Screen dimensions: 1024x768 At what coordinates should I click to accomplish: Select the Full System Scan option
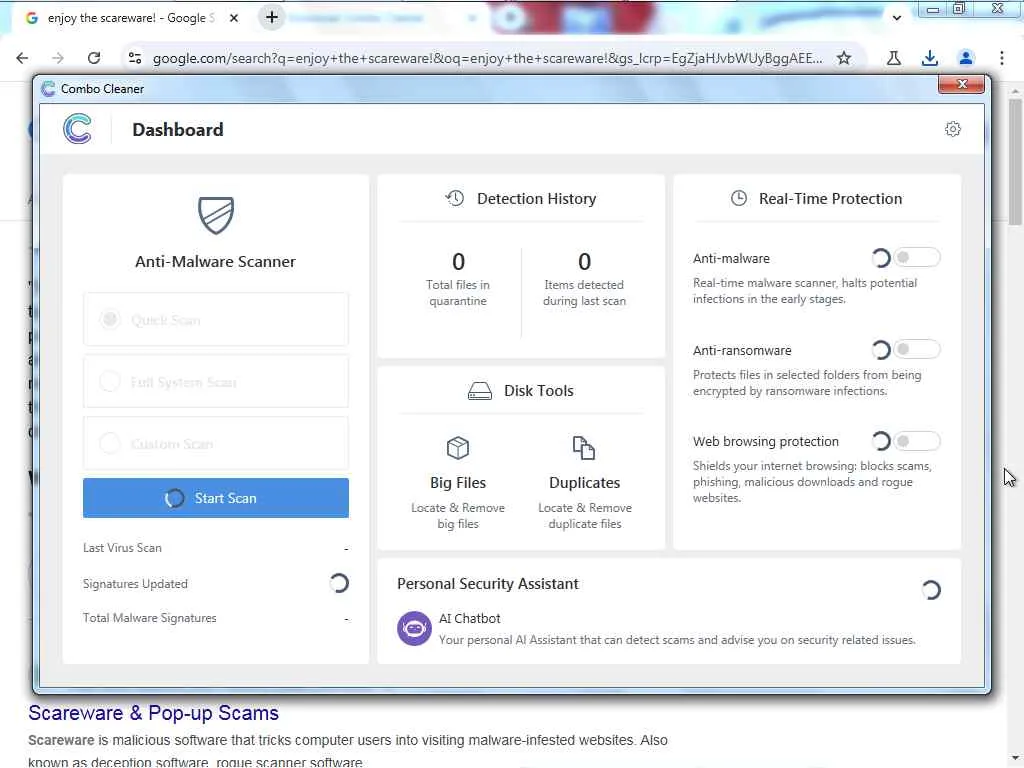[216, 381]
